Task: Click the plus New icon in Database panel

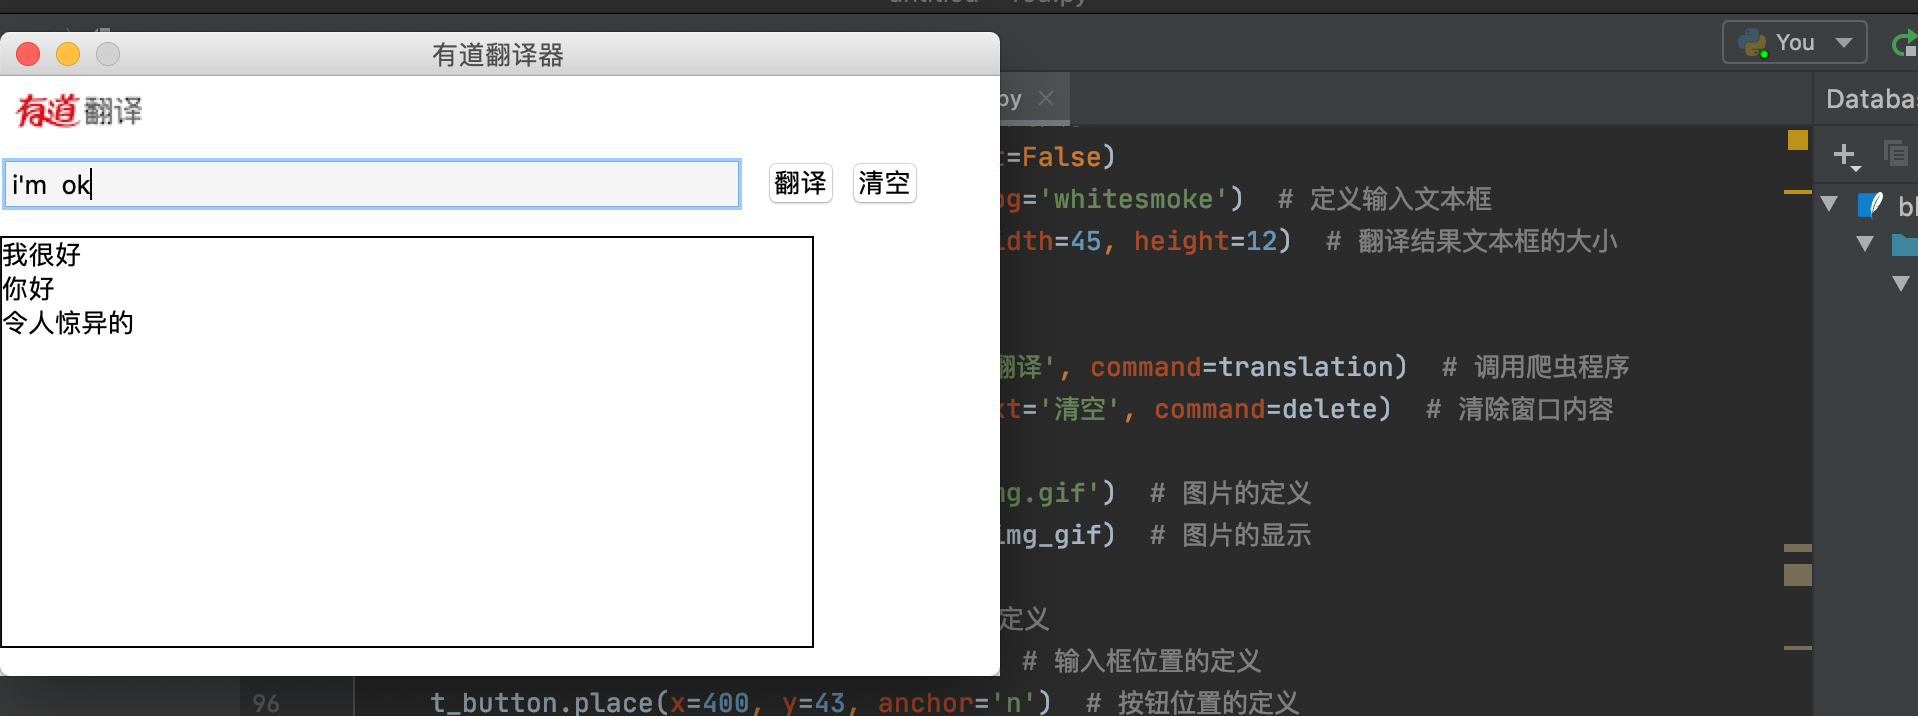Action: point(1845,155)
